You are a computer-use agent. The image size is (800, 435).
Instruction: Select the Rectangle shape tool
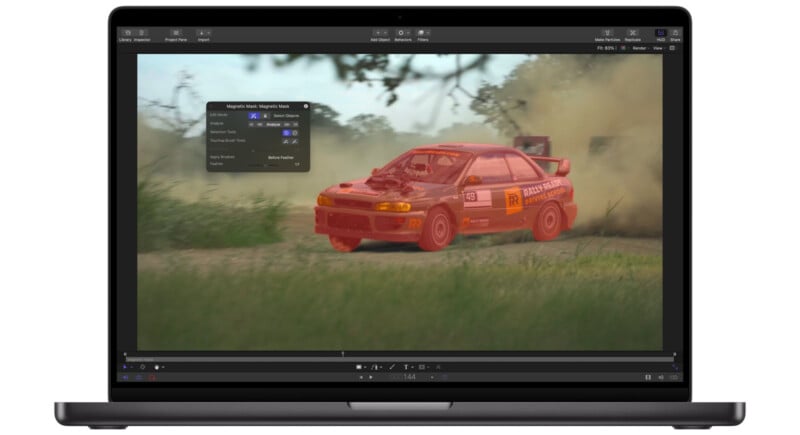[359, 367]
